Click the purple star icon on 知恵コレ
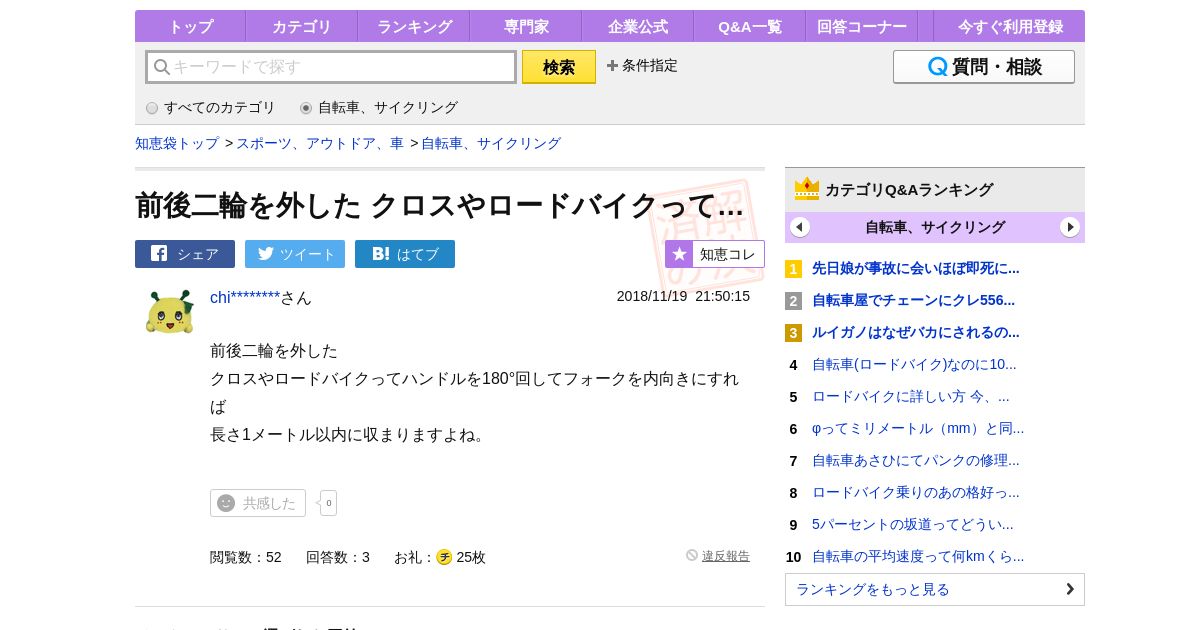The height and width of the screenshot is (630, 1200). (679, 254)
